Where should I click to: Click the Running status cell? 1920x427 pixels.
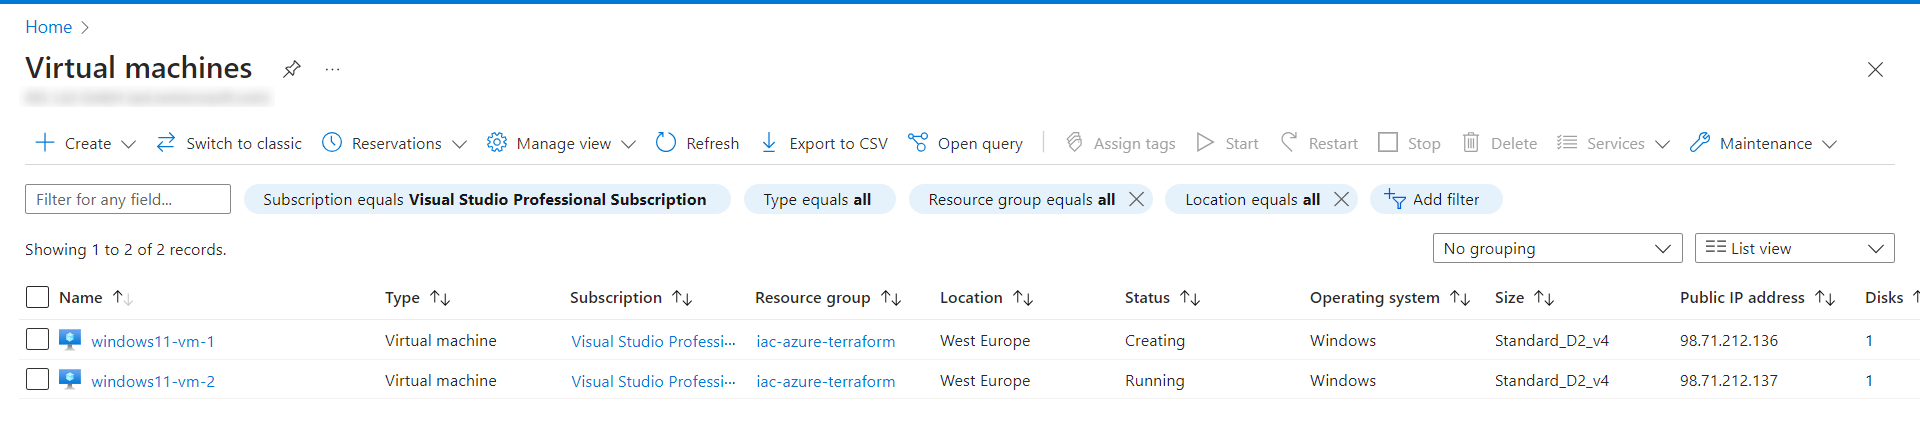[x=1155, y=381]
